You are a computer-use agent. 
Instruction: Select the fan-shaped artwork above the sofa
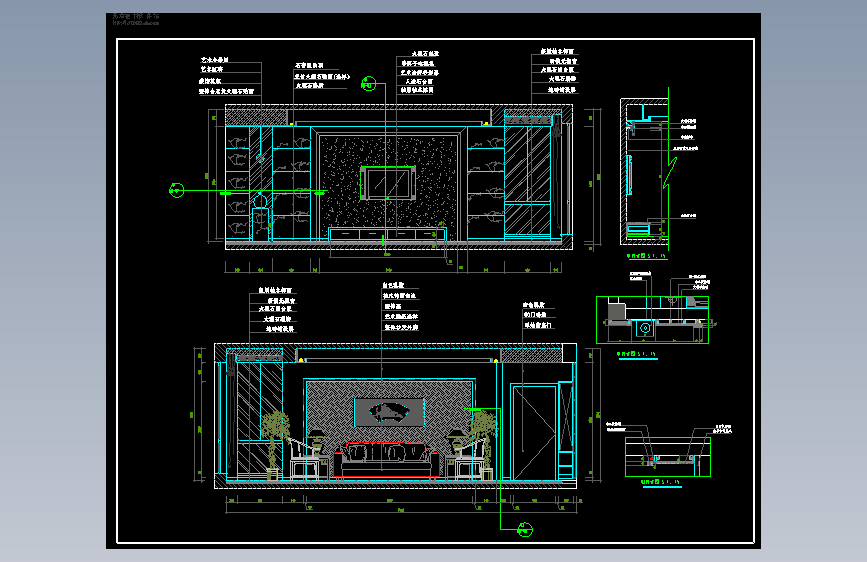pos(389,412)
